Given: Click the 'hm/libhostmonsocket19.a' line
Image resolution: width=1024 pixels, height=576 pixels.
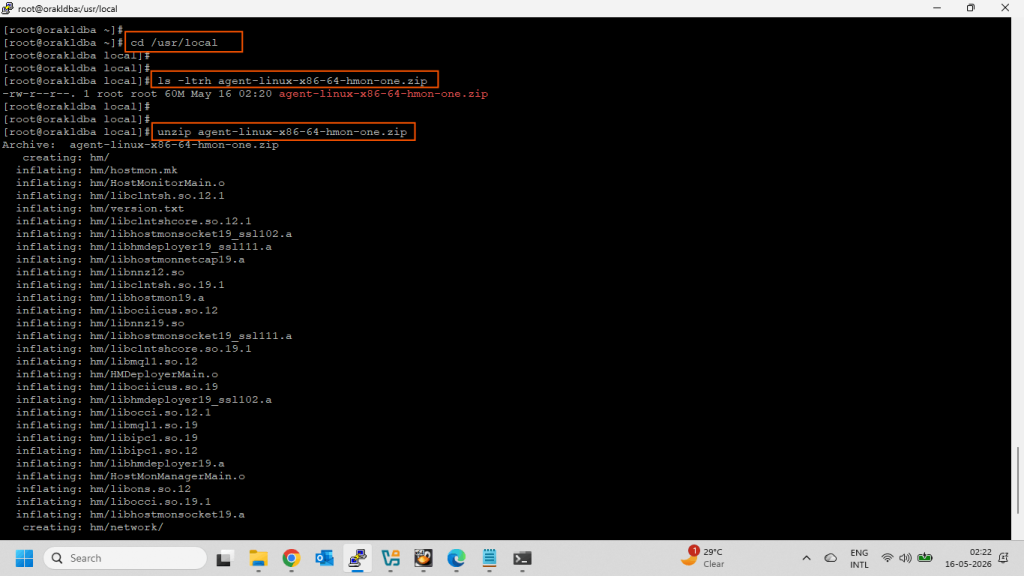Looking at the screenshot, I should (x=131, y=515).
